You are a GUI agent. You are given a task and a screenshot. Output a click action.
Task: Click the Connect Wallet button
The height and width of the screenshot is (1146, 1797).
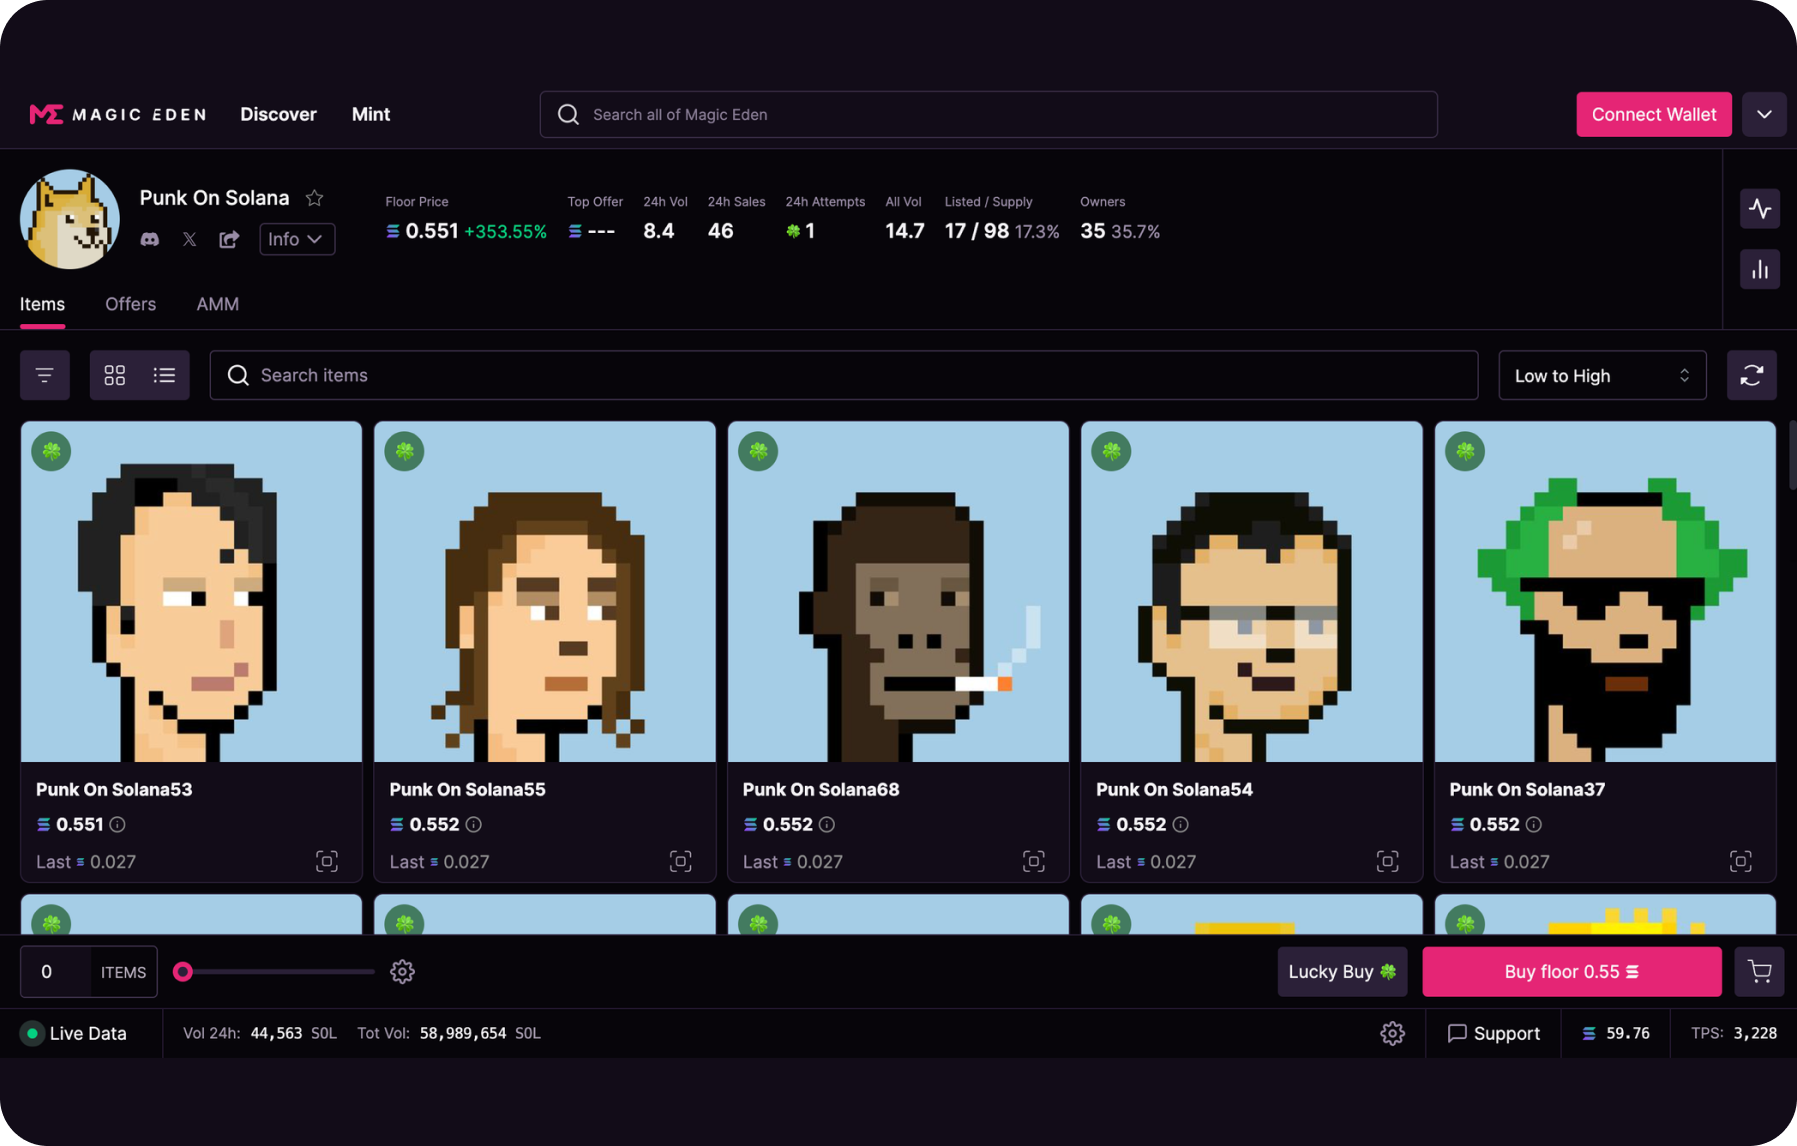(x=1654, y=115)
